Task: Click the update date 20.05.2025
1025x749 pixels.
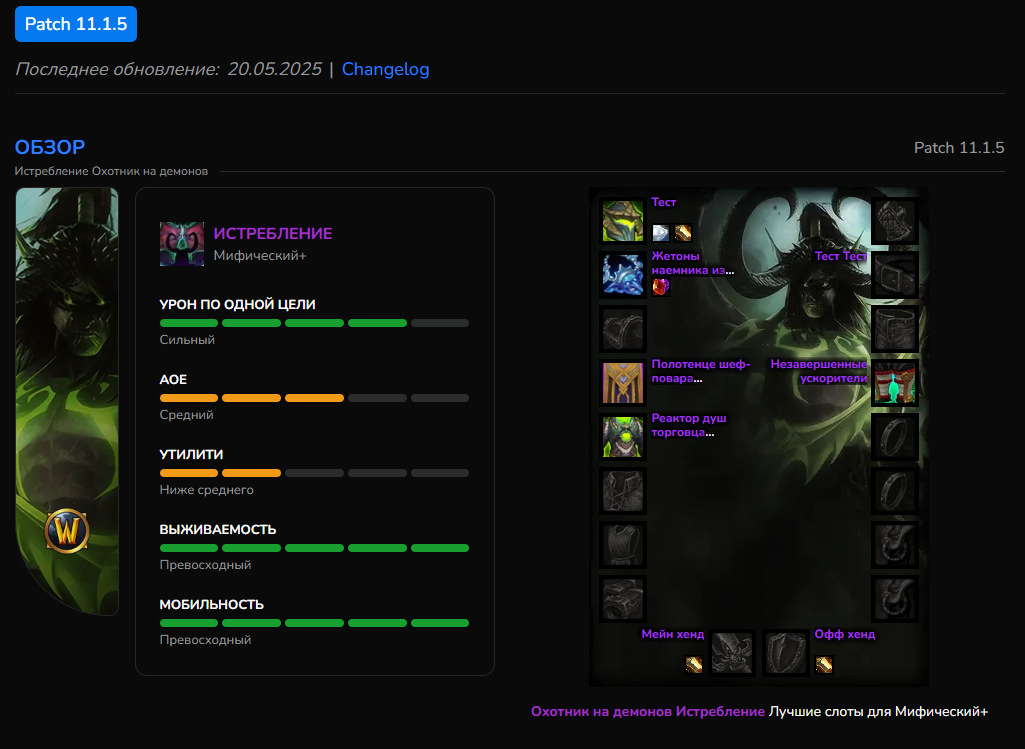Action: (275, 69)
